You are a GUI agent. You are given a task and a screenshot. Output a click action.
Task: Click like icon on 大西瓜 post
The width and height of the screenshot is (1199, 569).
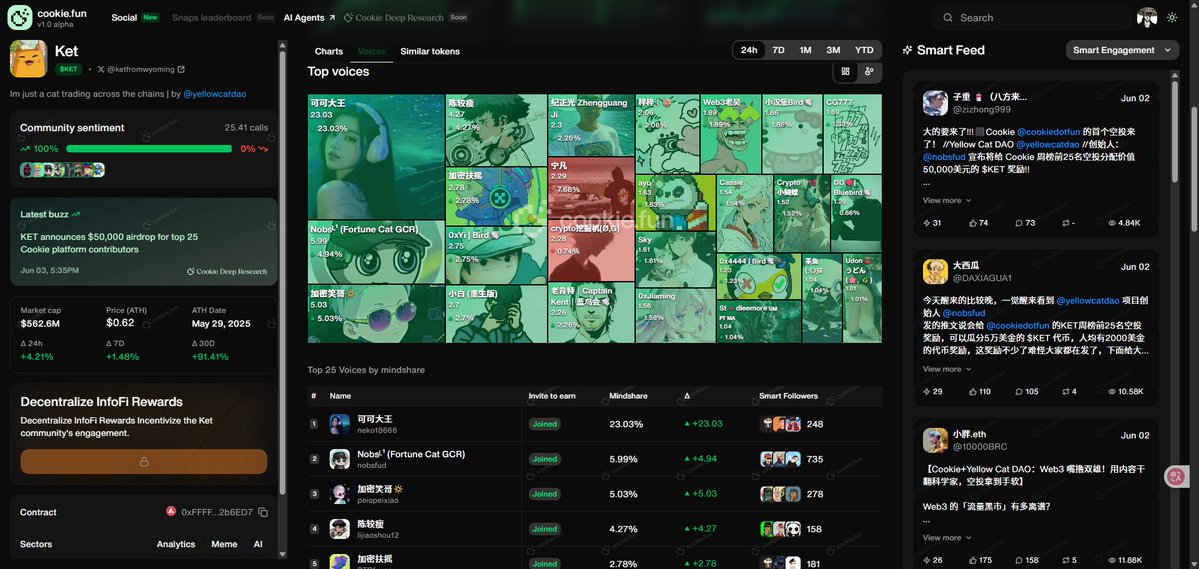[973, 392]
